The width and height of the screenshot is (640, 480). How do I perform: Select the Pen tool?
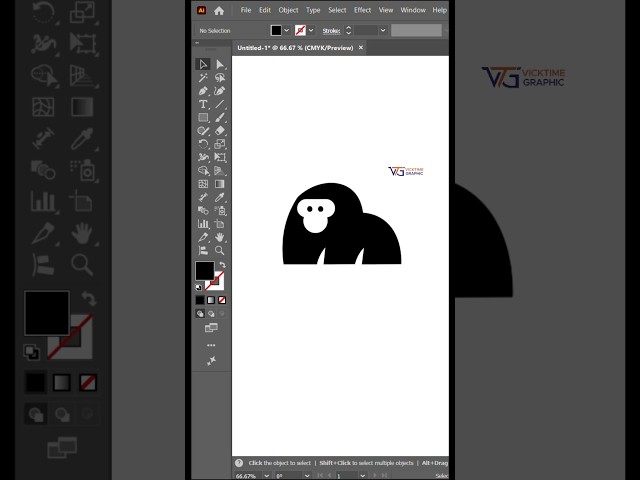(x=203, y=91)
